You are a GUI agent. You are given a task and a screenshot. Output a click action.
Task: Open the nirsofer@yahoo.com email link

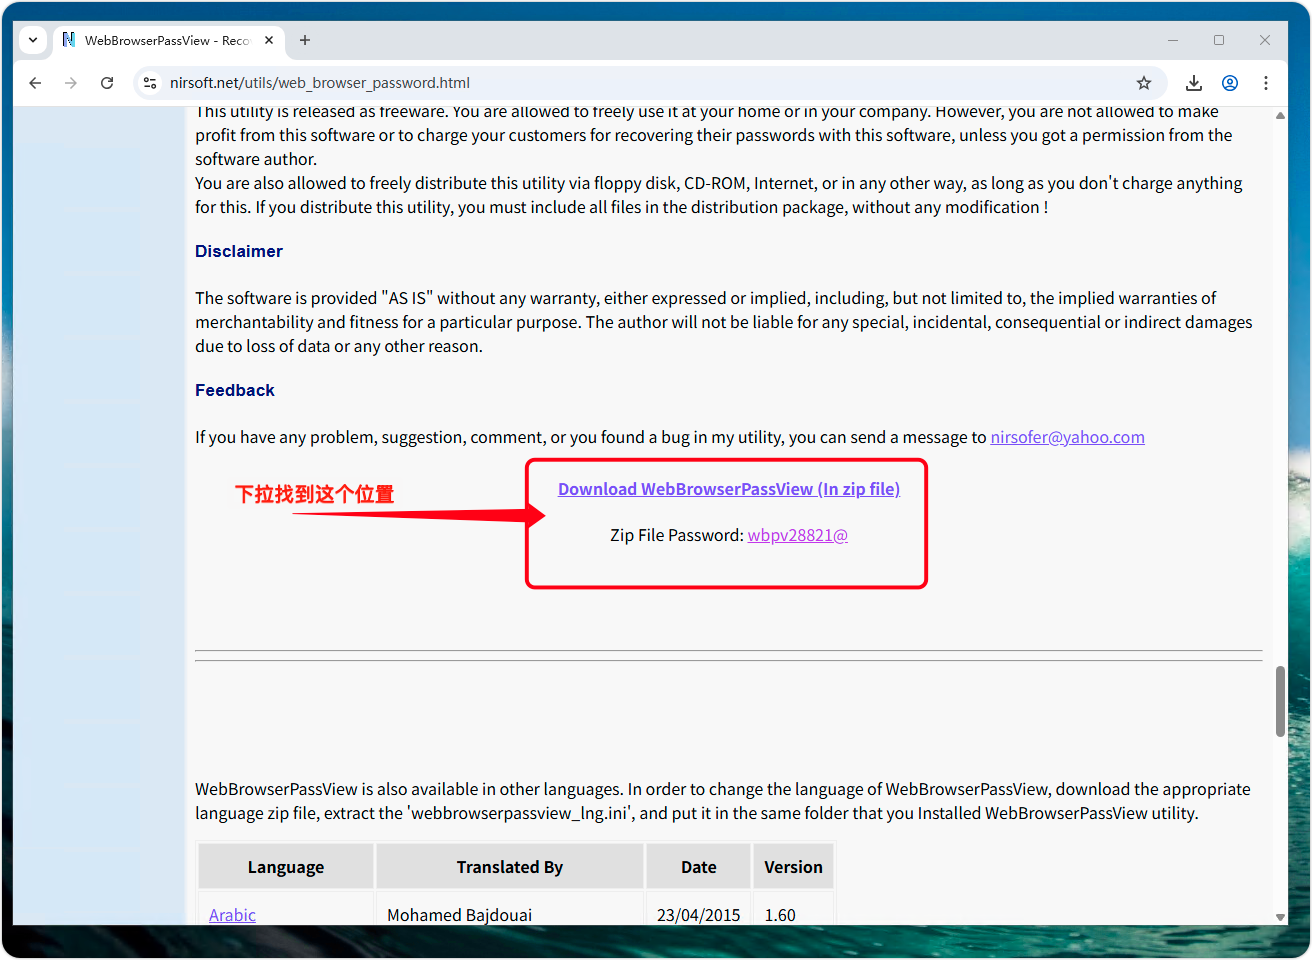coord(1067,437)
